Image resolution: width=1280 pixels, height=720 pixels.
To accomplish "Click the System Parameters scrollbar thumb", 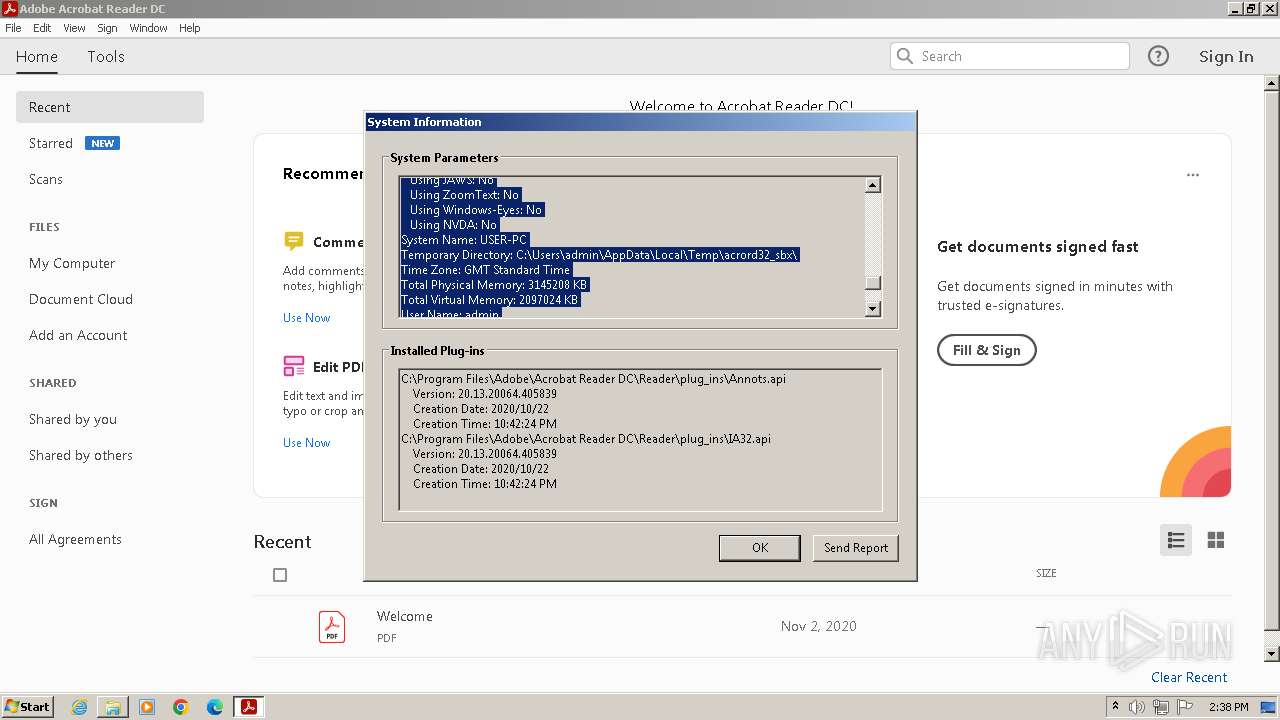I will [x=873, y=283].
